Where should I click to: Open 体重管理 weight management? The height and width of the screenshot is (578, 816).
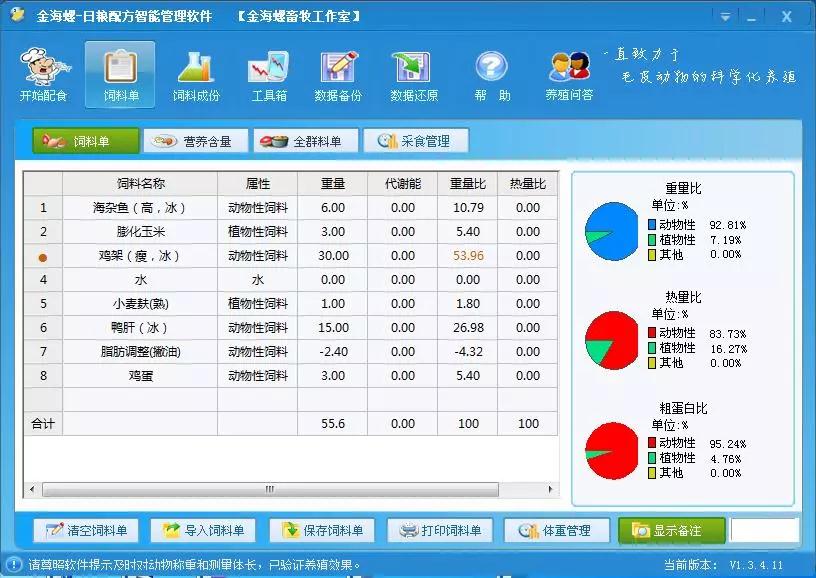click(x=556, y=531)
